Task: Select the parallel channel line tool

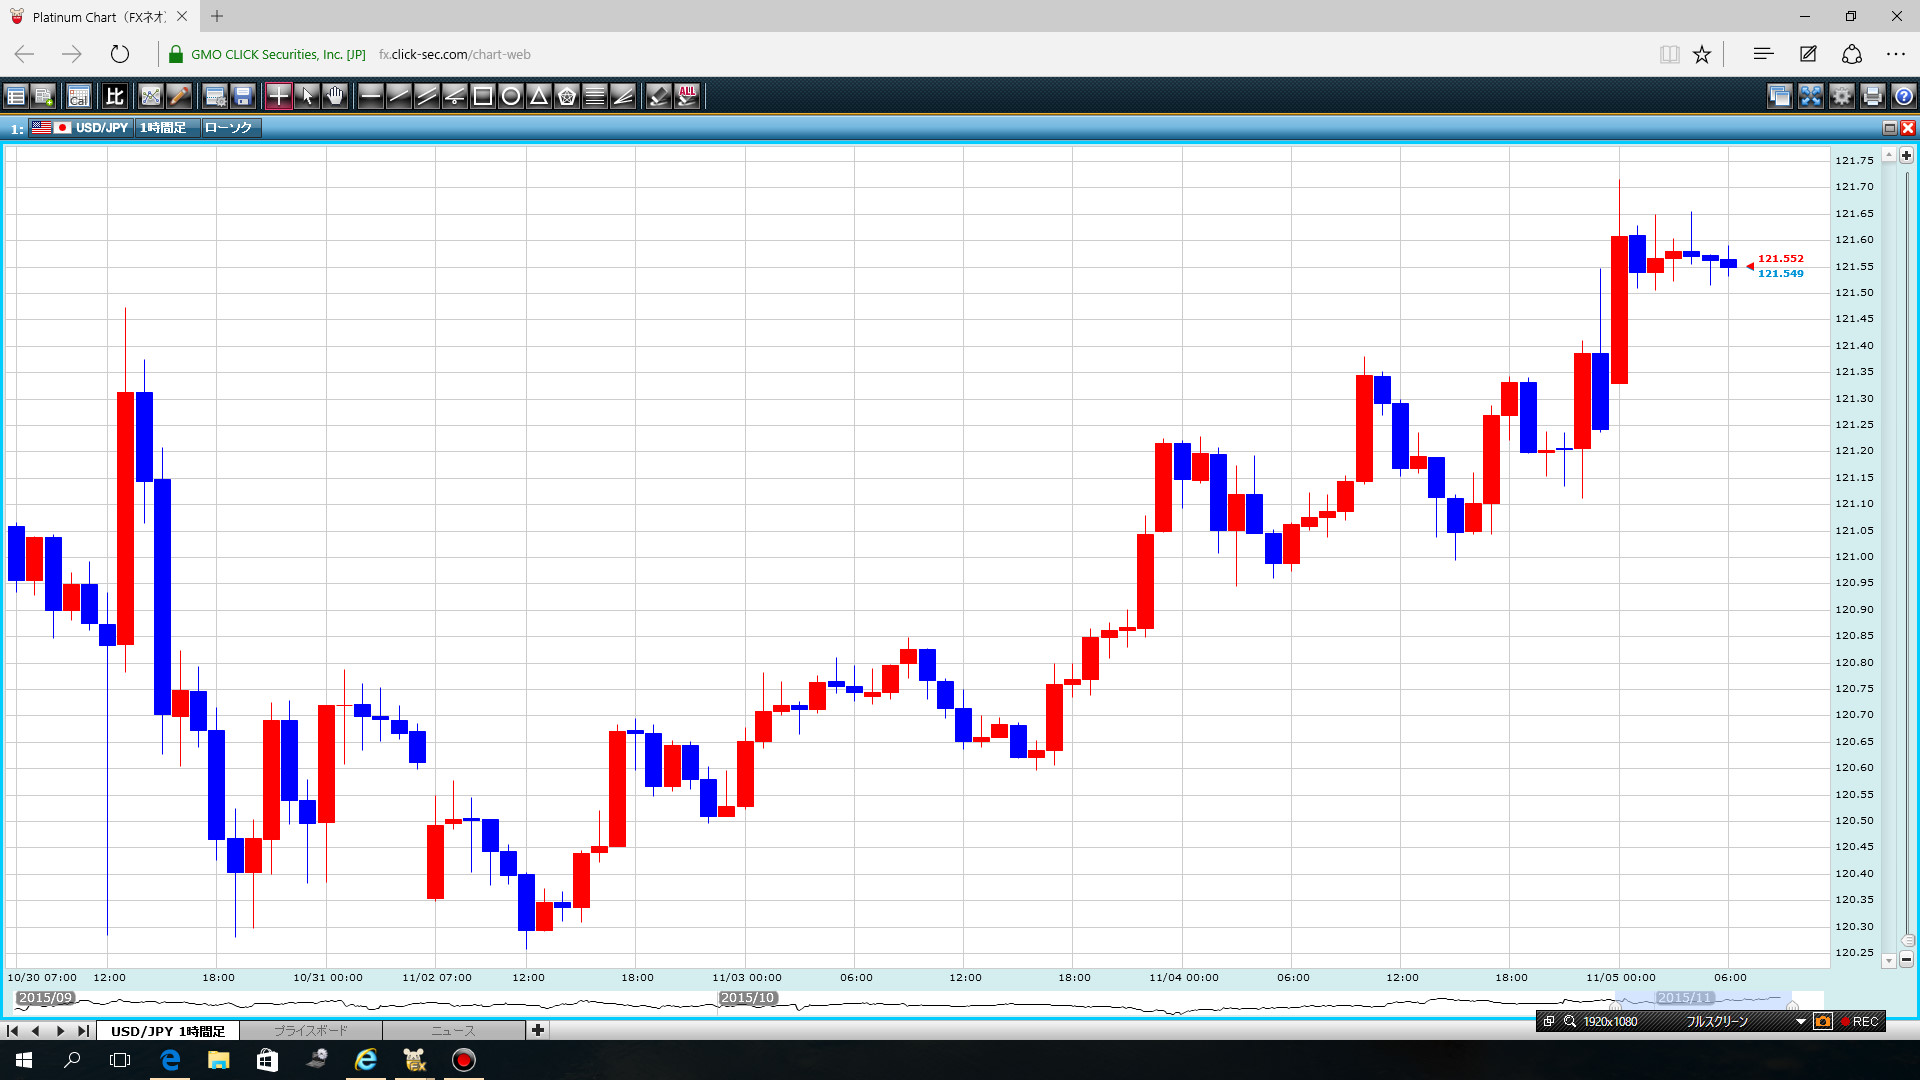Action: coord(427,96)
